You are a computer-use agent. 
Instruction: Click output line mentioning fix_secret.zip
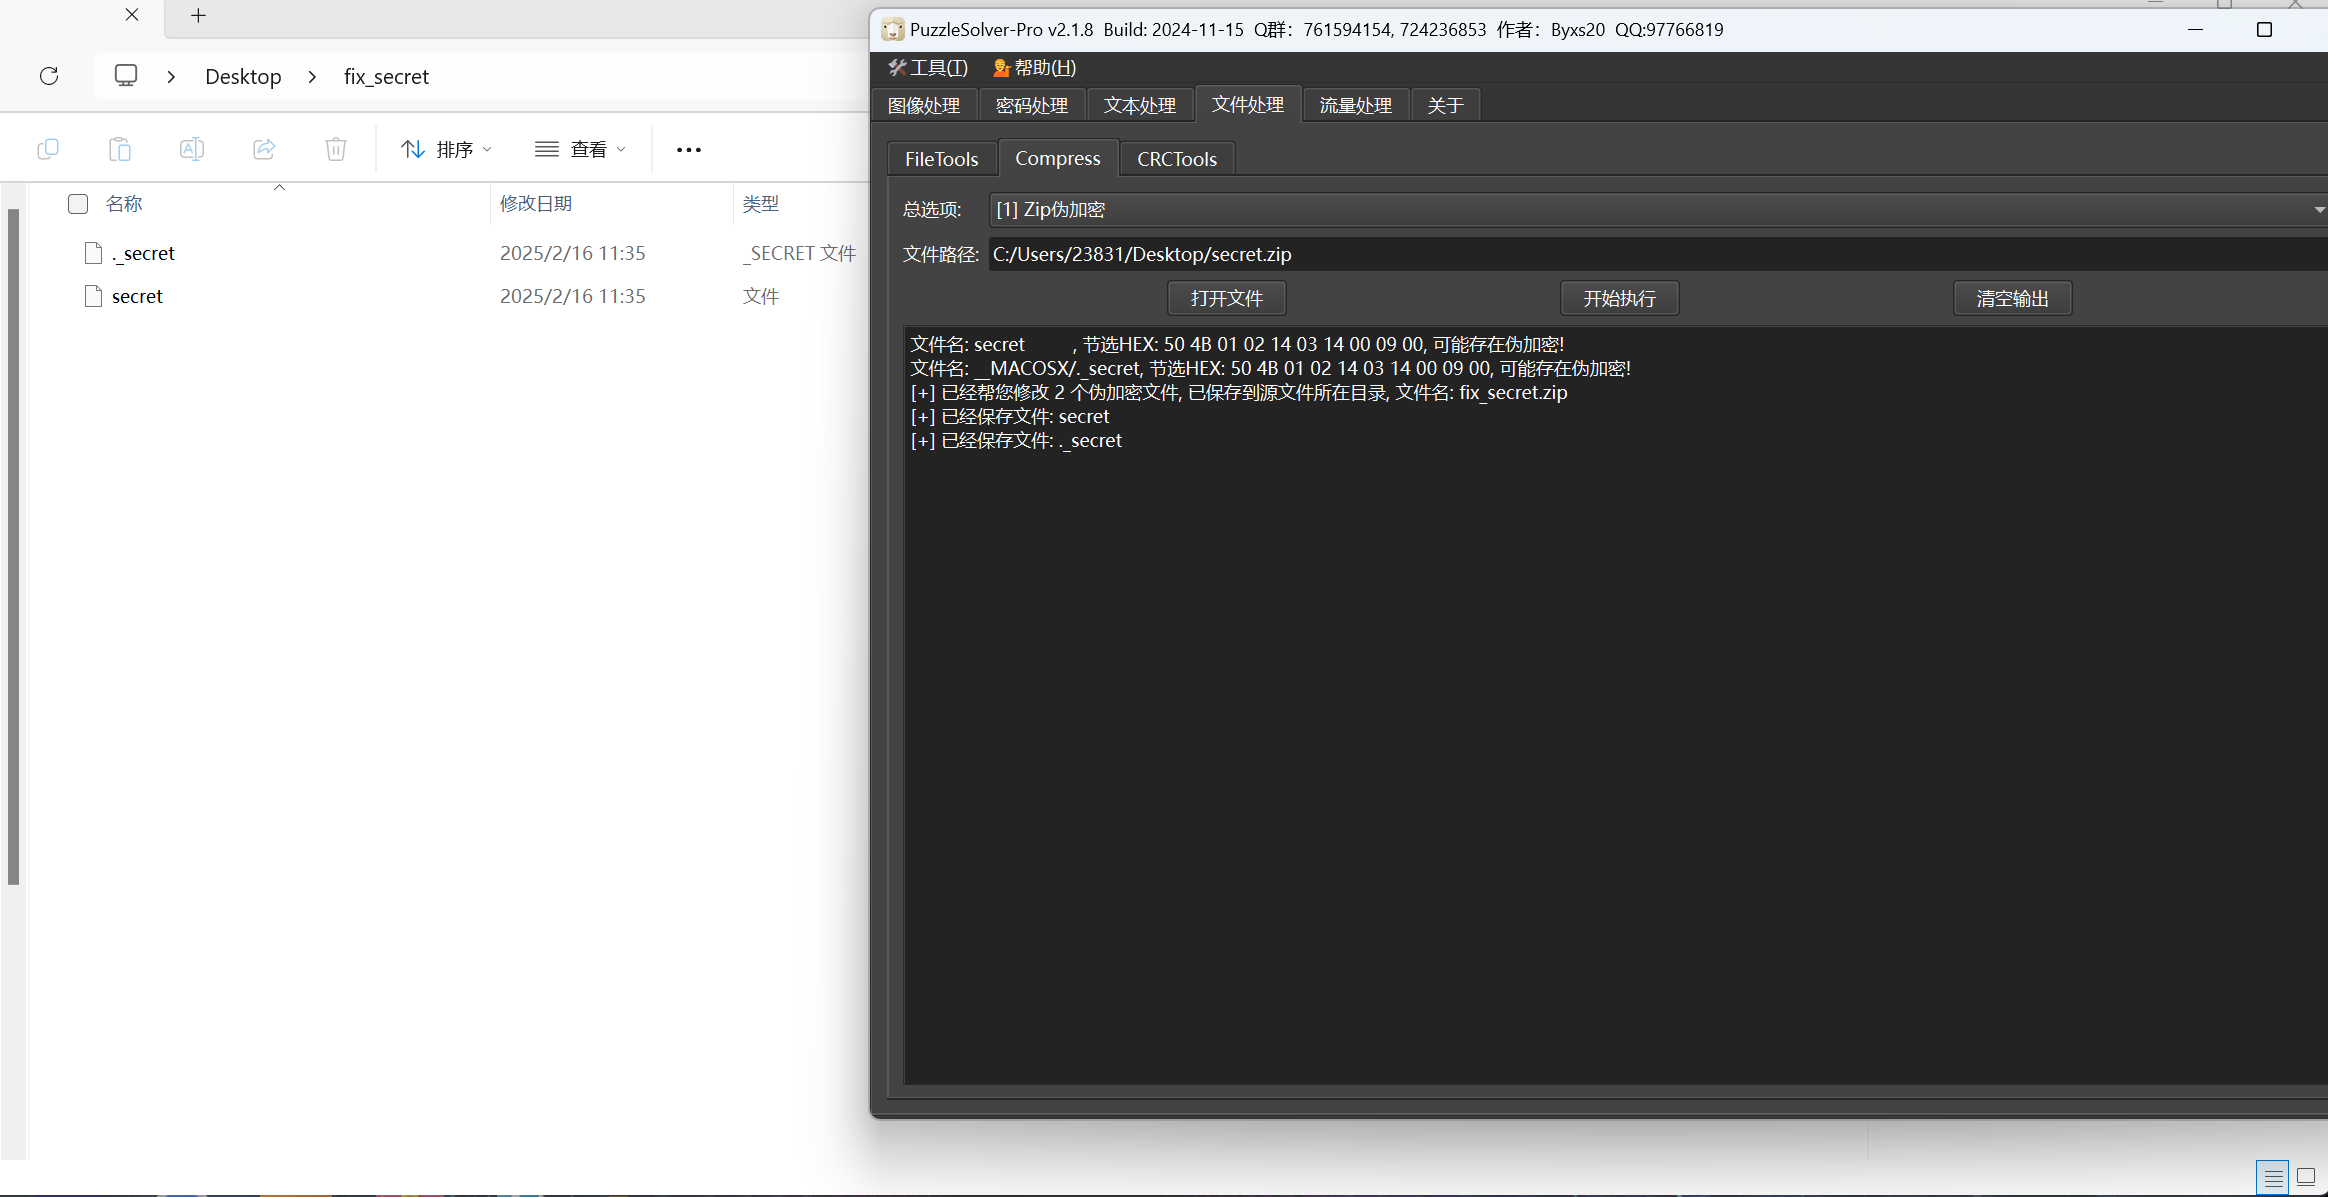click(1239, 392)
